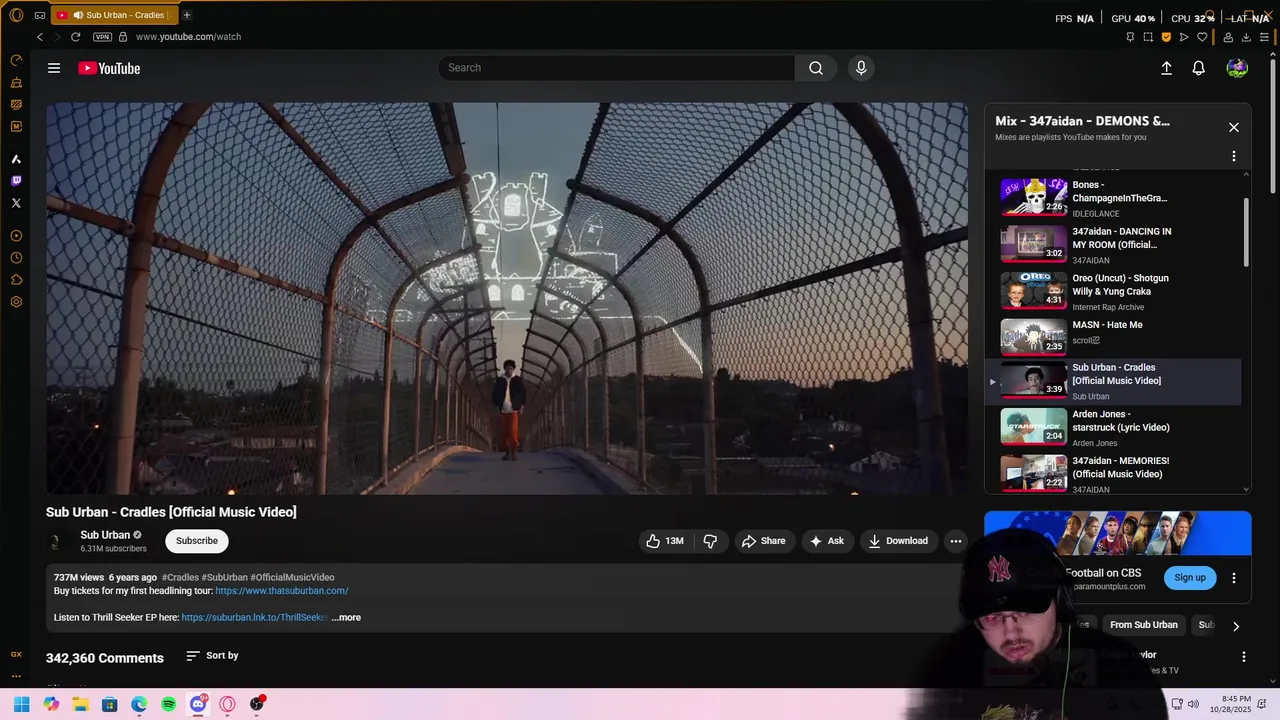The width and height of the screenshot is (1280, 720).
Task: Open YouTube Create upload icon
Action: [x=1166, y=68]
